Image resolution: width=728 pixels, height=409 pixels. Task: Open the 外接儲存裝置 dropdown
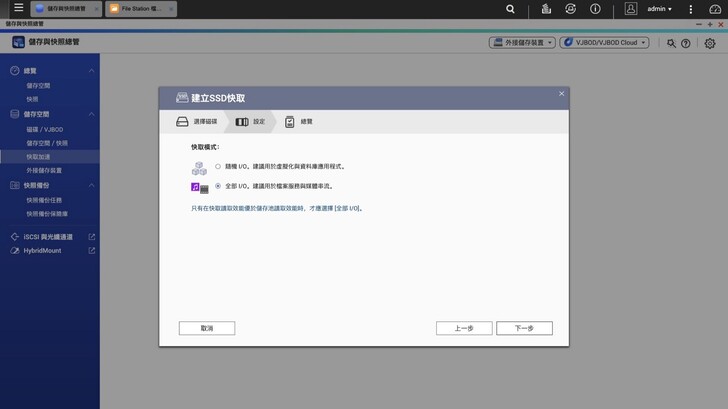(522, 43)
